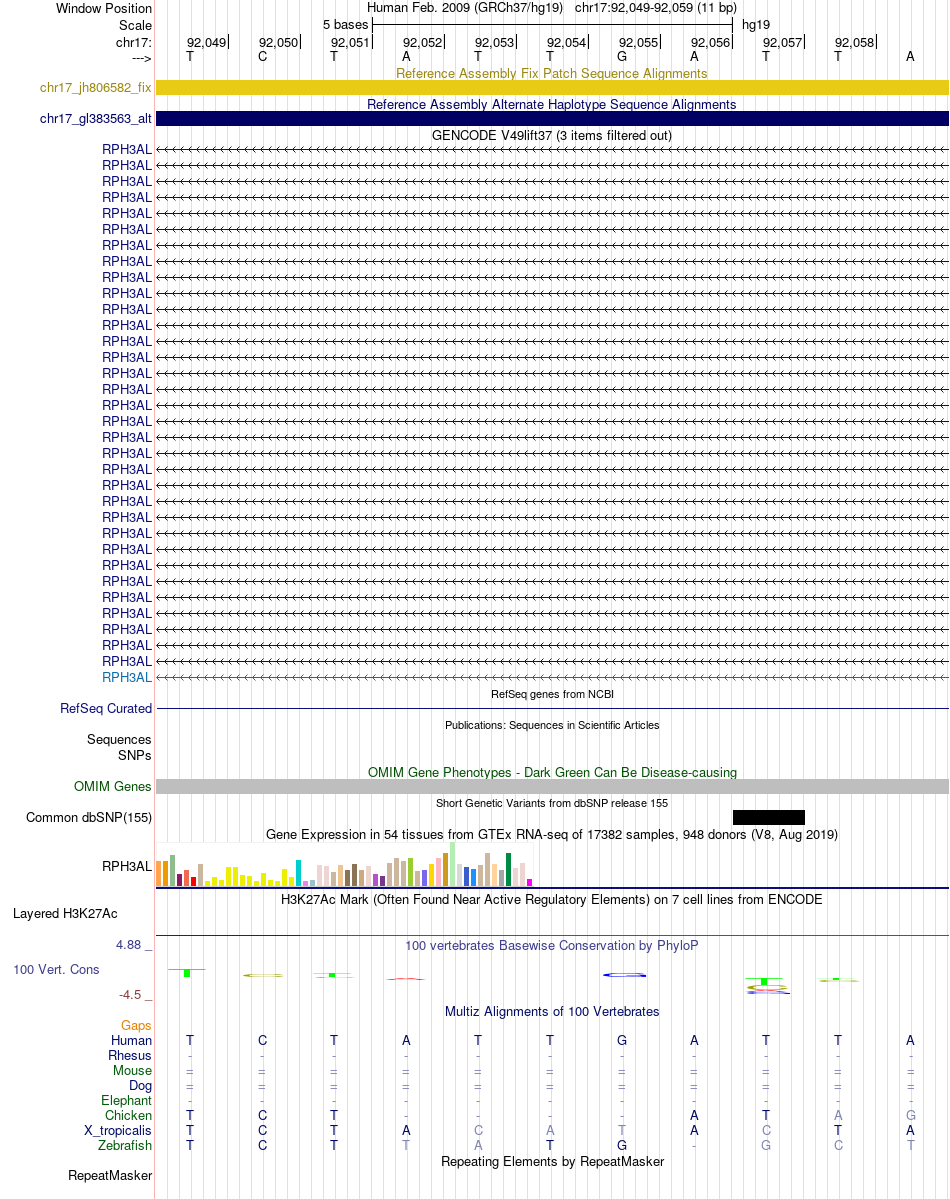The height and width of the screenshot is (1199, 950).
Task: Click the -4.5 PhyloP lower scale value
Action: coord(130,995)
